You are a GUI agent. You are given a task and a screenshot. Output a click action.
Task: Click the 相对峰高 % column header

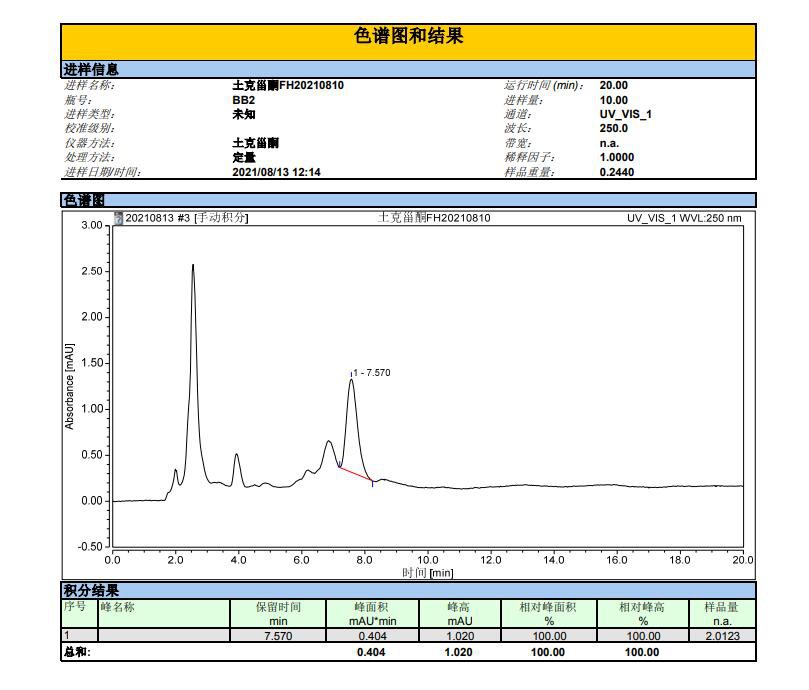(643, 613)
